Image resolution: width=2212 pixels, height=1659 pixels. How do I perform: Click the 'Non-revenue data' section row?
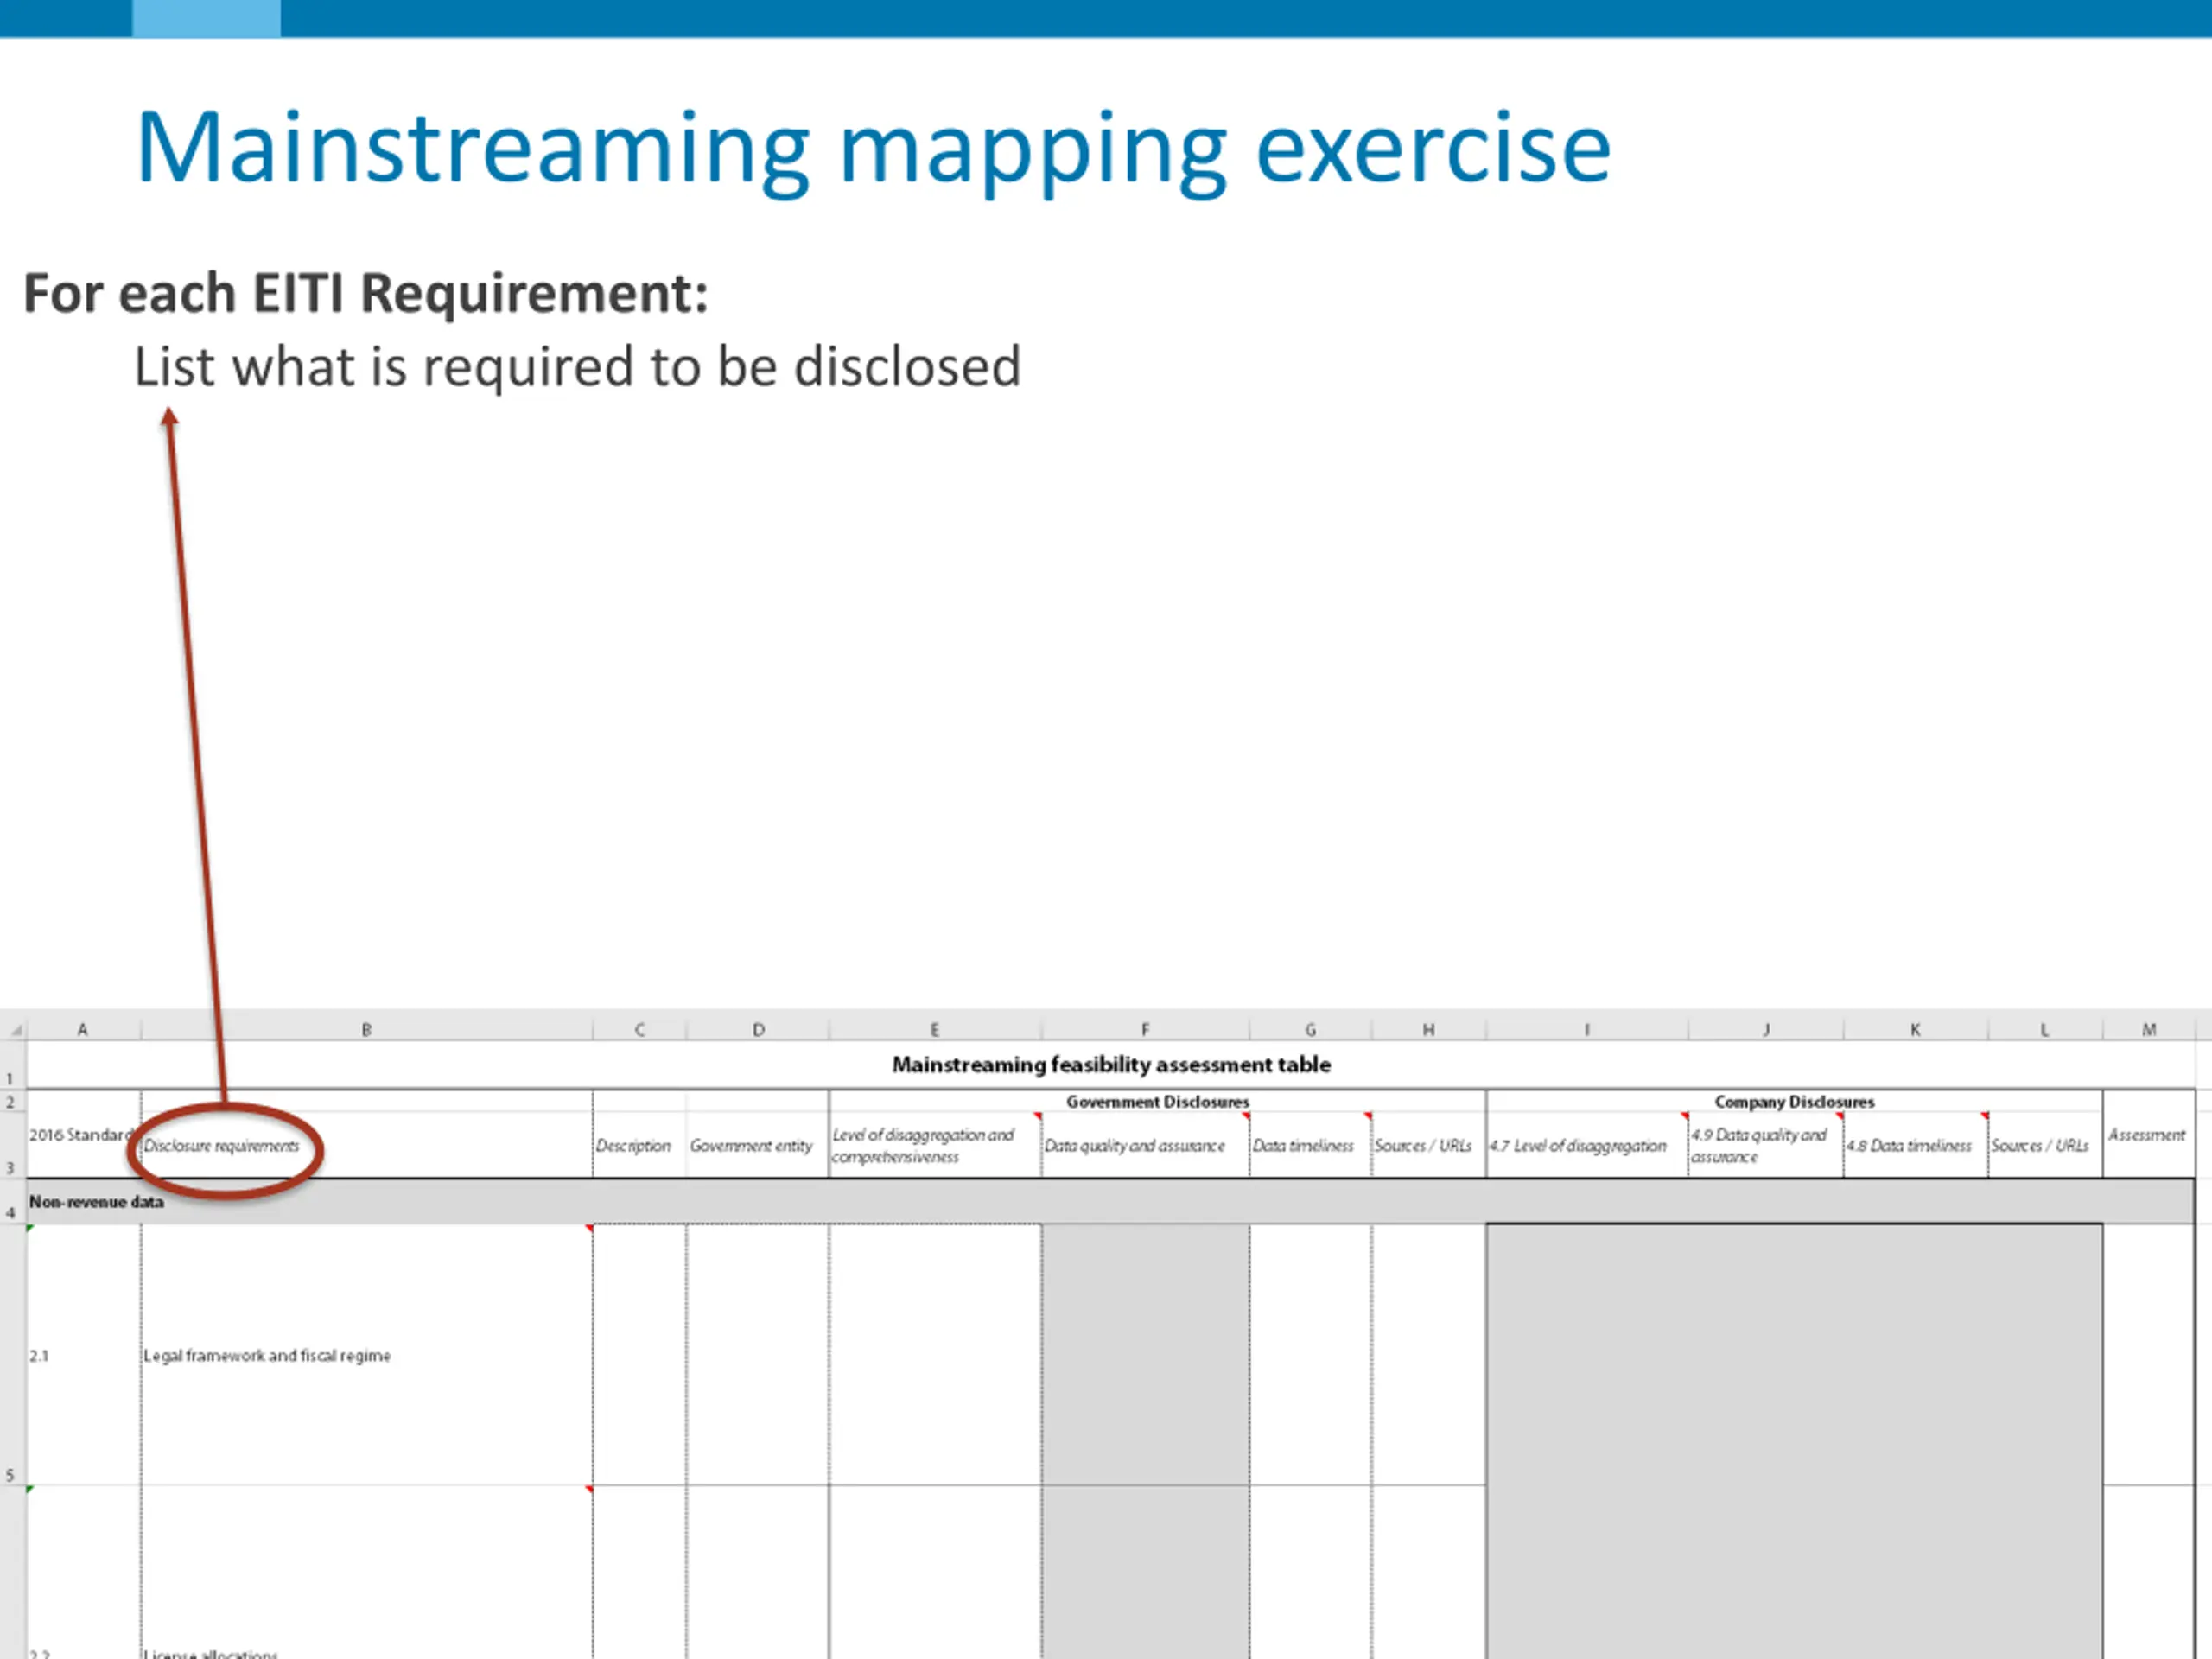tap(1111, 1201)
